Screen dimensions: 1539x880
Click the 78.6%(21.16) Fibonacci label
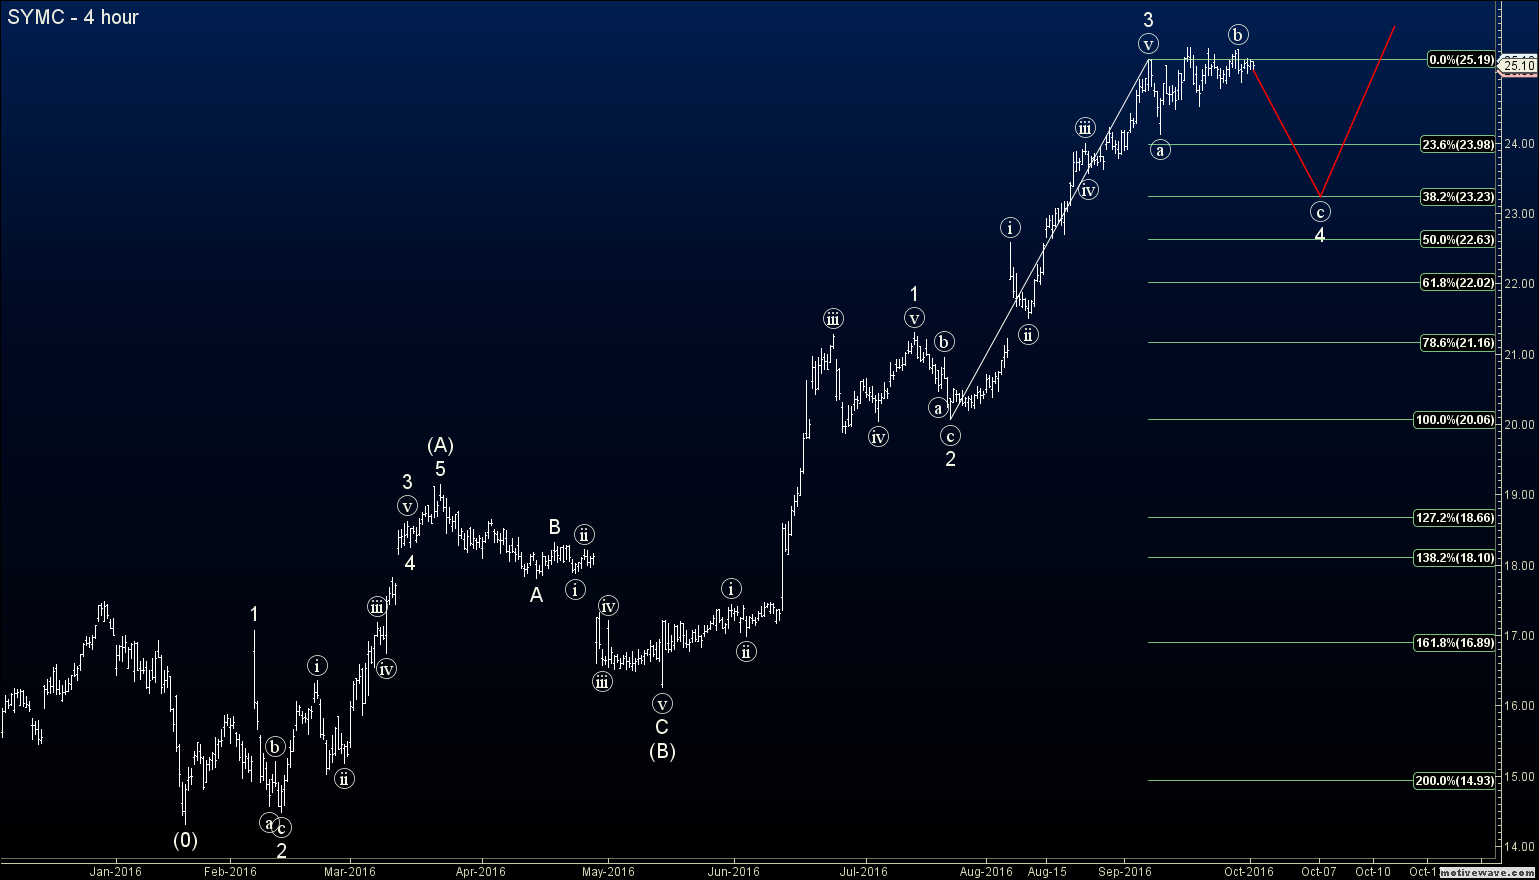click(x=1458, y=343)
